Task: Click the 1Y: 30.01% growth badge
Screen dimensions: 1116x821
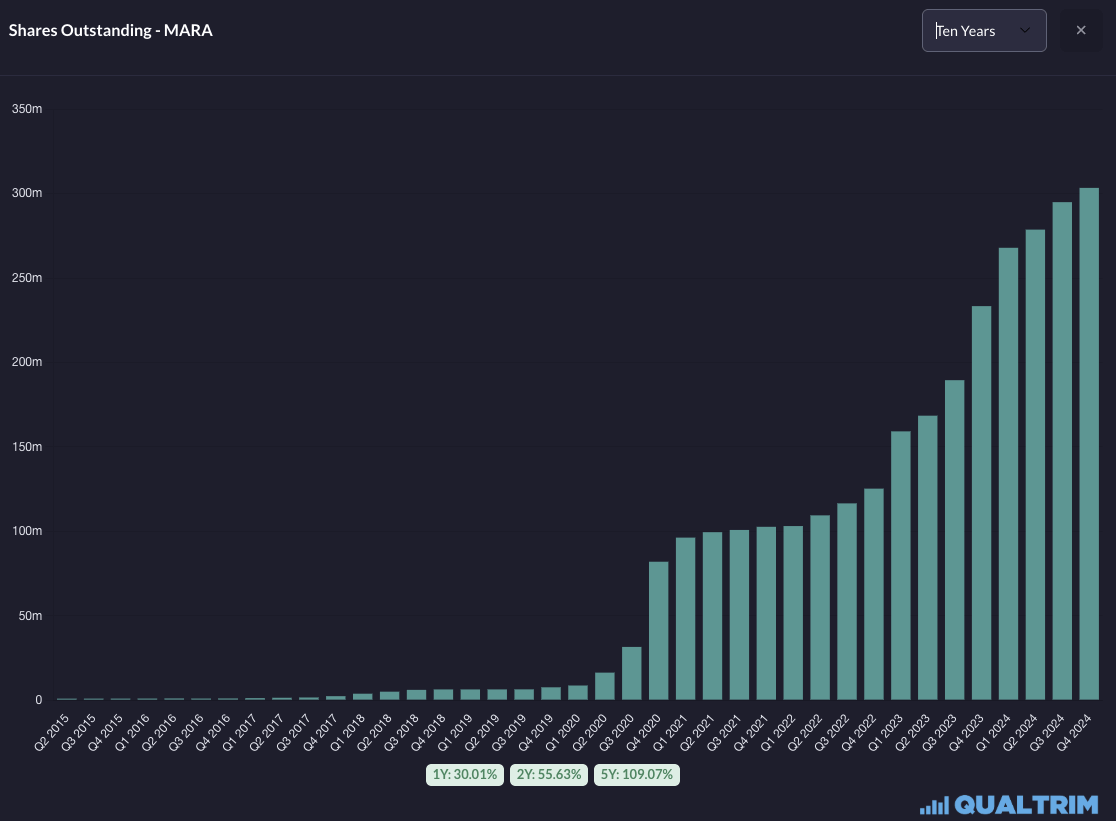Action: (x=463, y=774)
